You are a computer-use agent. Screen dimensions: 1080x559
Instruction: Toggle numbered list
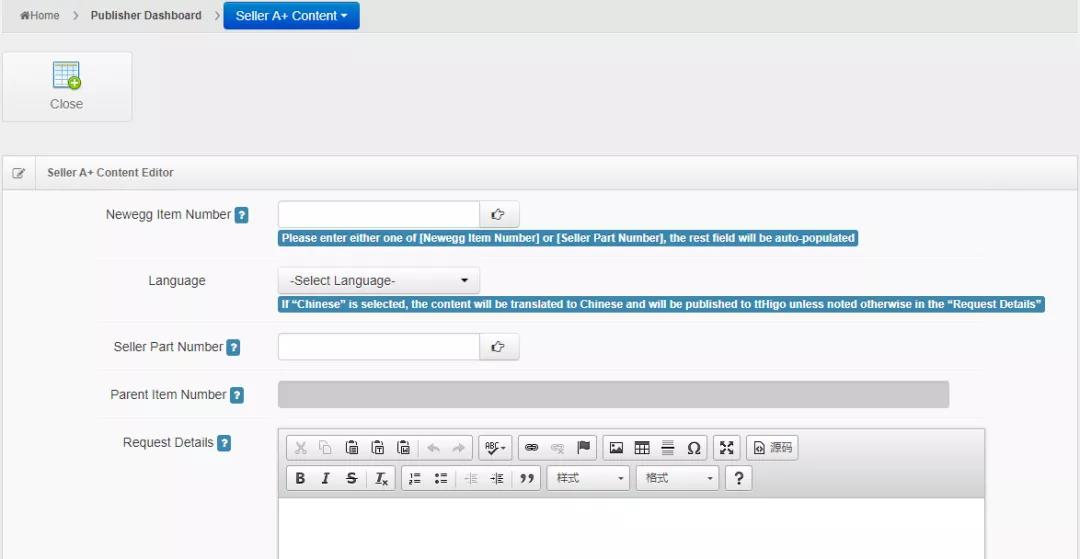coord(415,478)
